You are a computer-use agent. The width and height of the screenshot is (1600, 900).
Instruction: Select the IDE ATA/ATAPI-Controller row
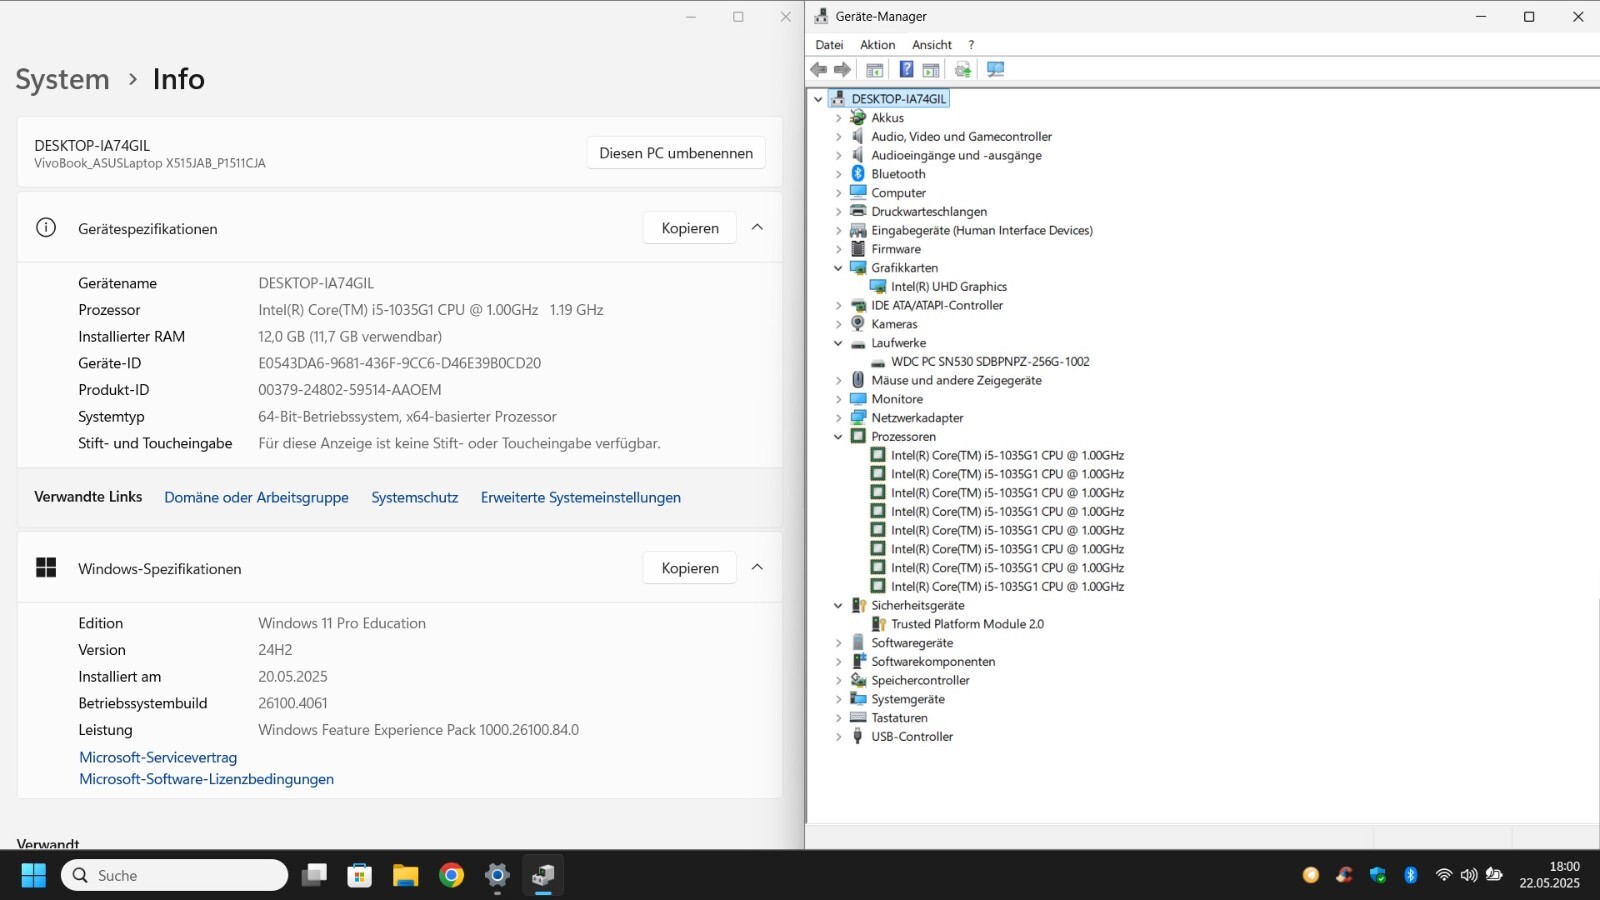click(926, 306)
